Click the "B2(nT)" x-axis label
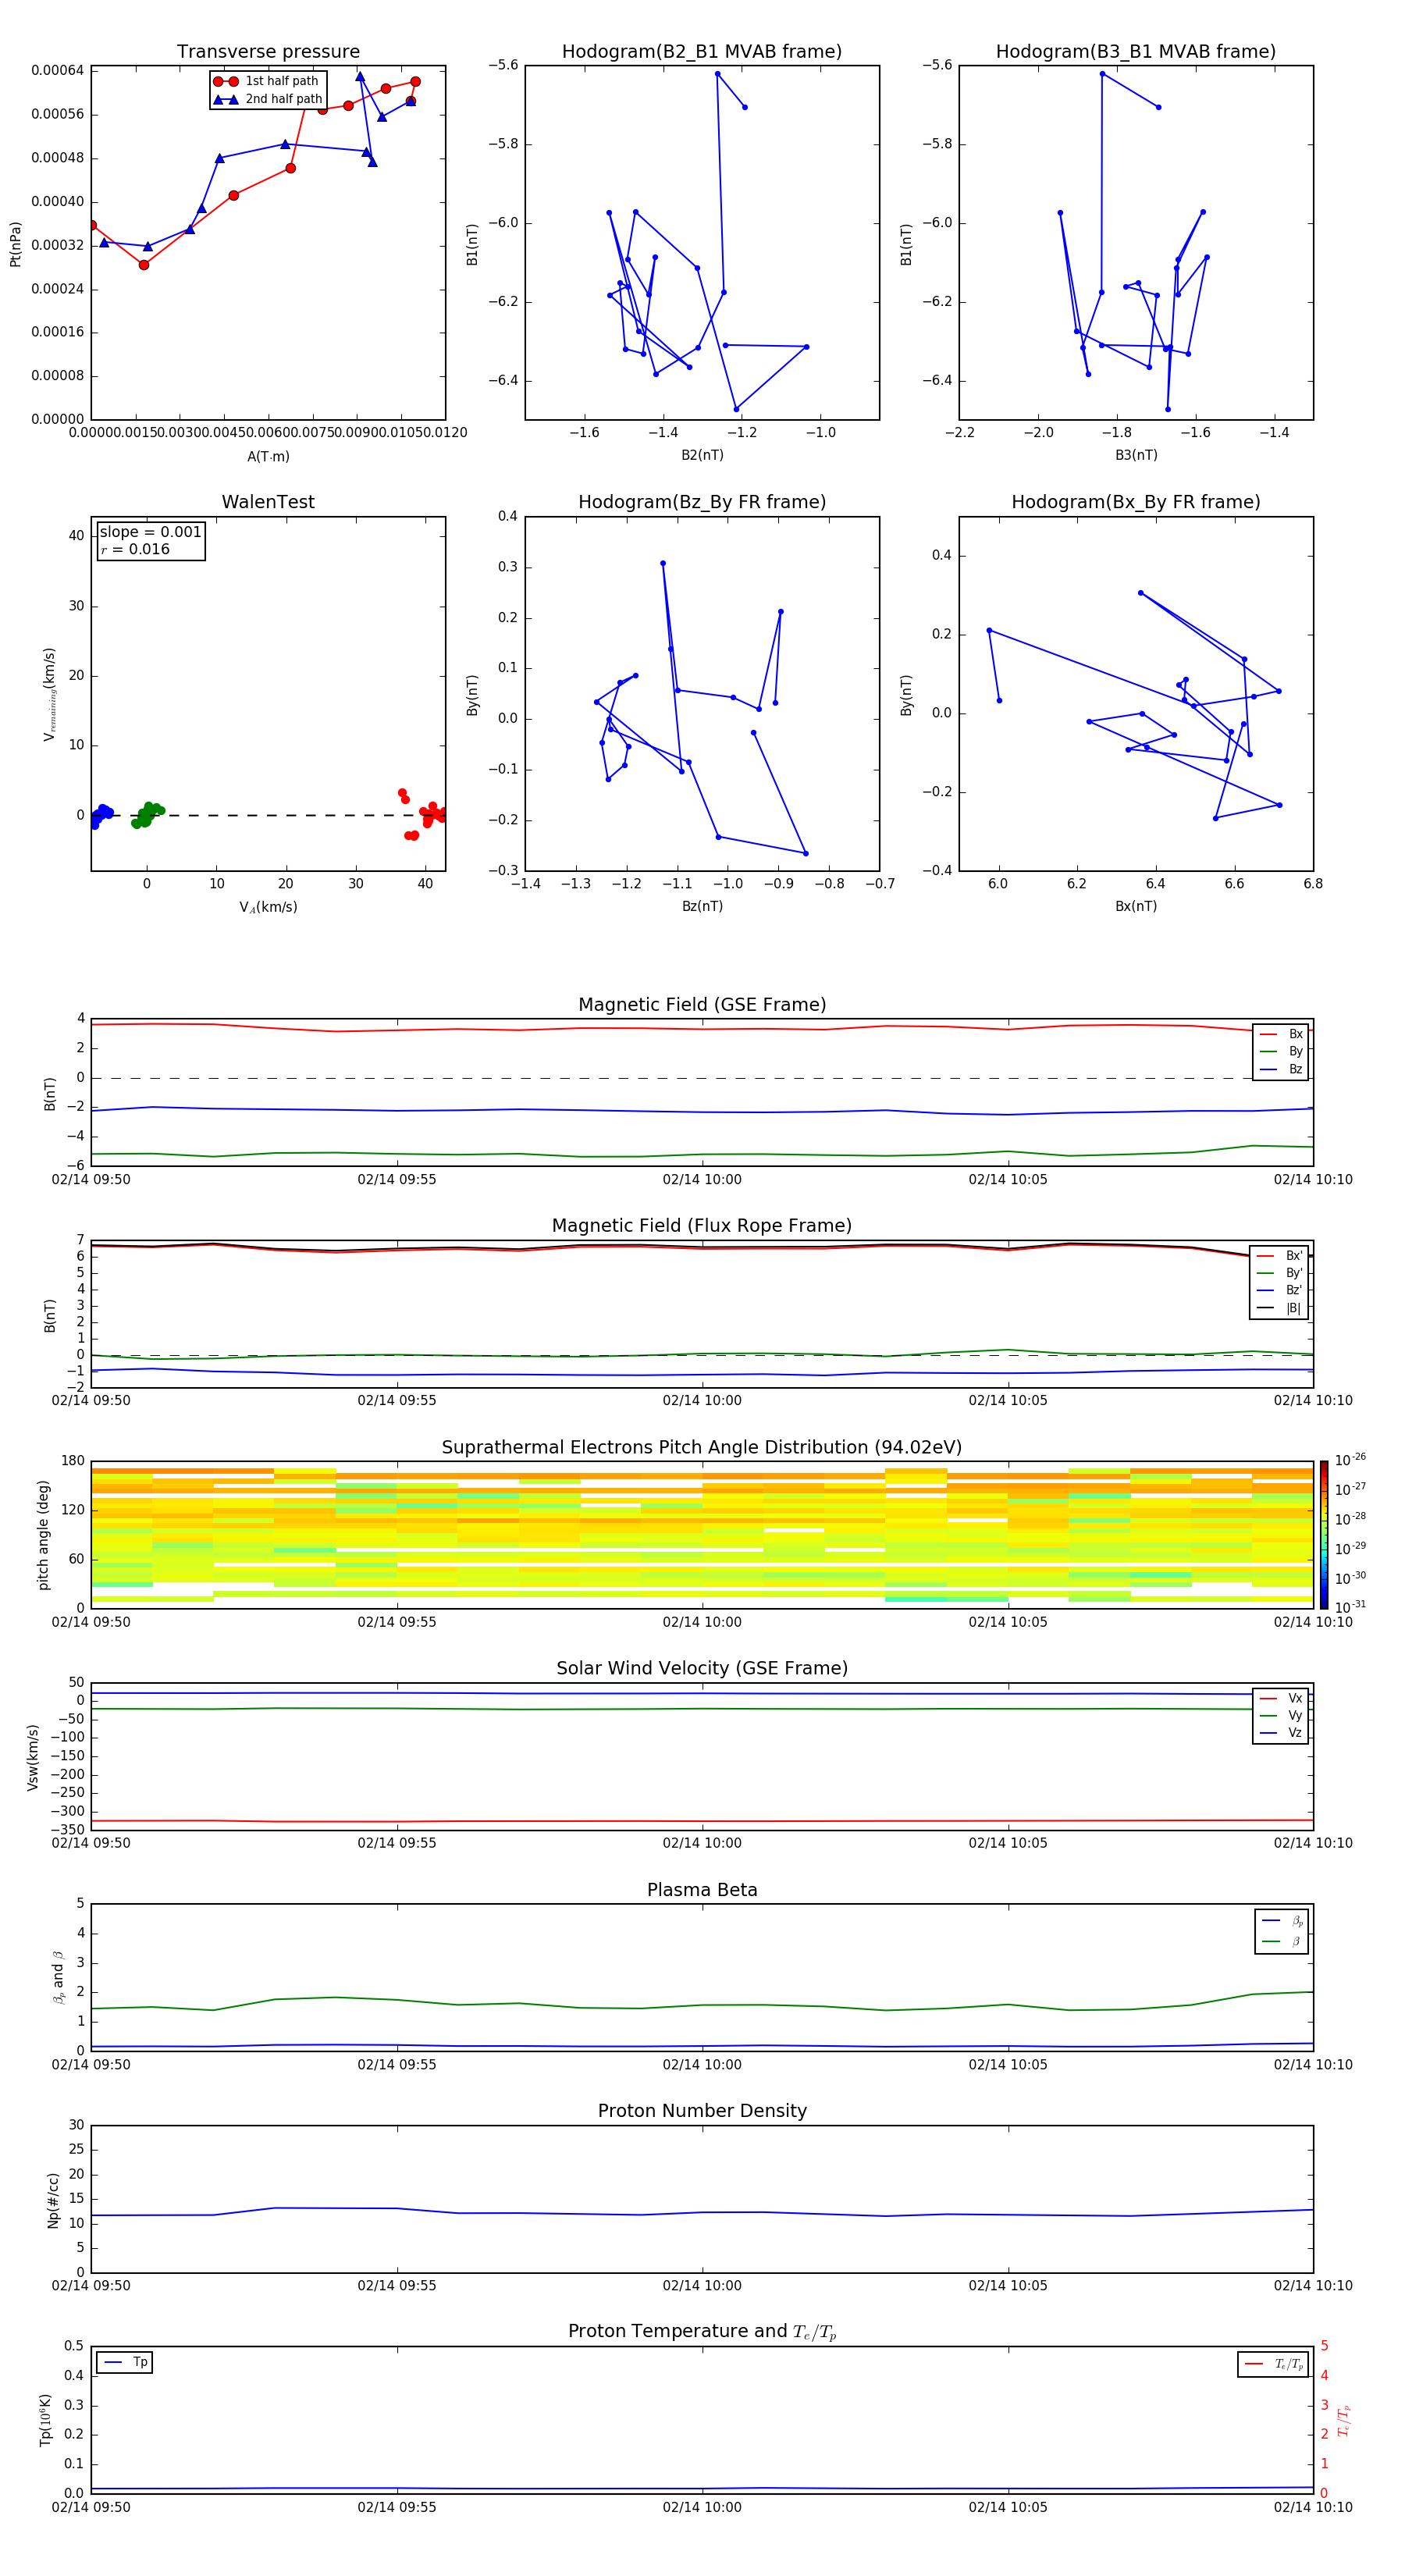Image resolution: width=1405 pixels, height=2576 pixels. [702, 456]
